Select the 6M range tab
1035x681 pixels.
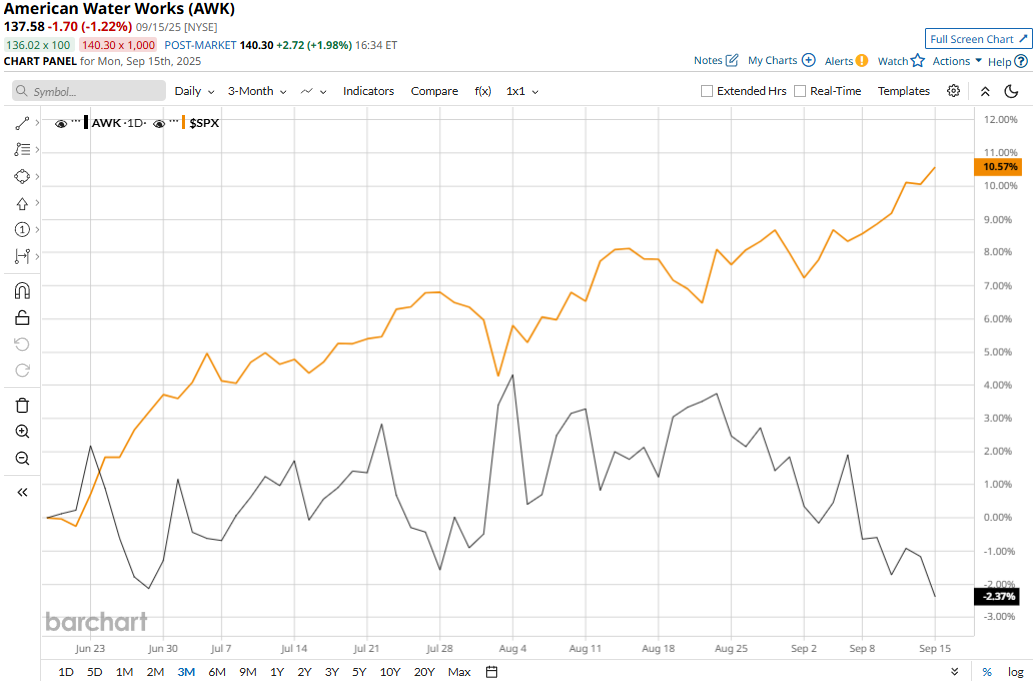click(x=217, y=672)
